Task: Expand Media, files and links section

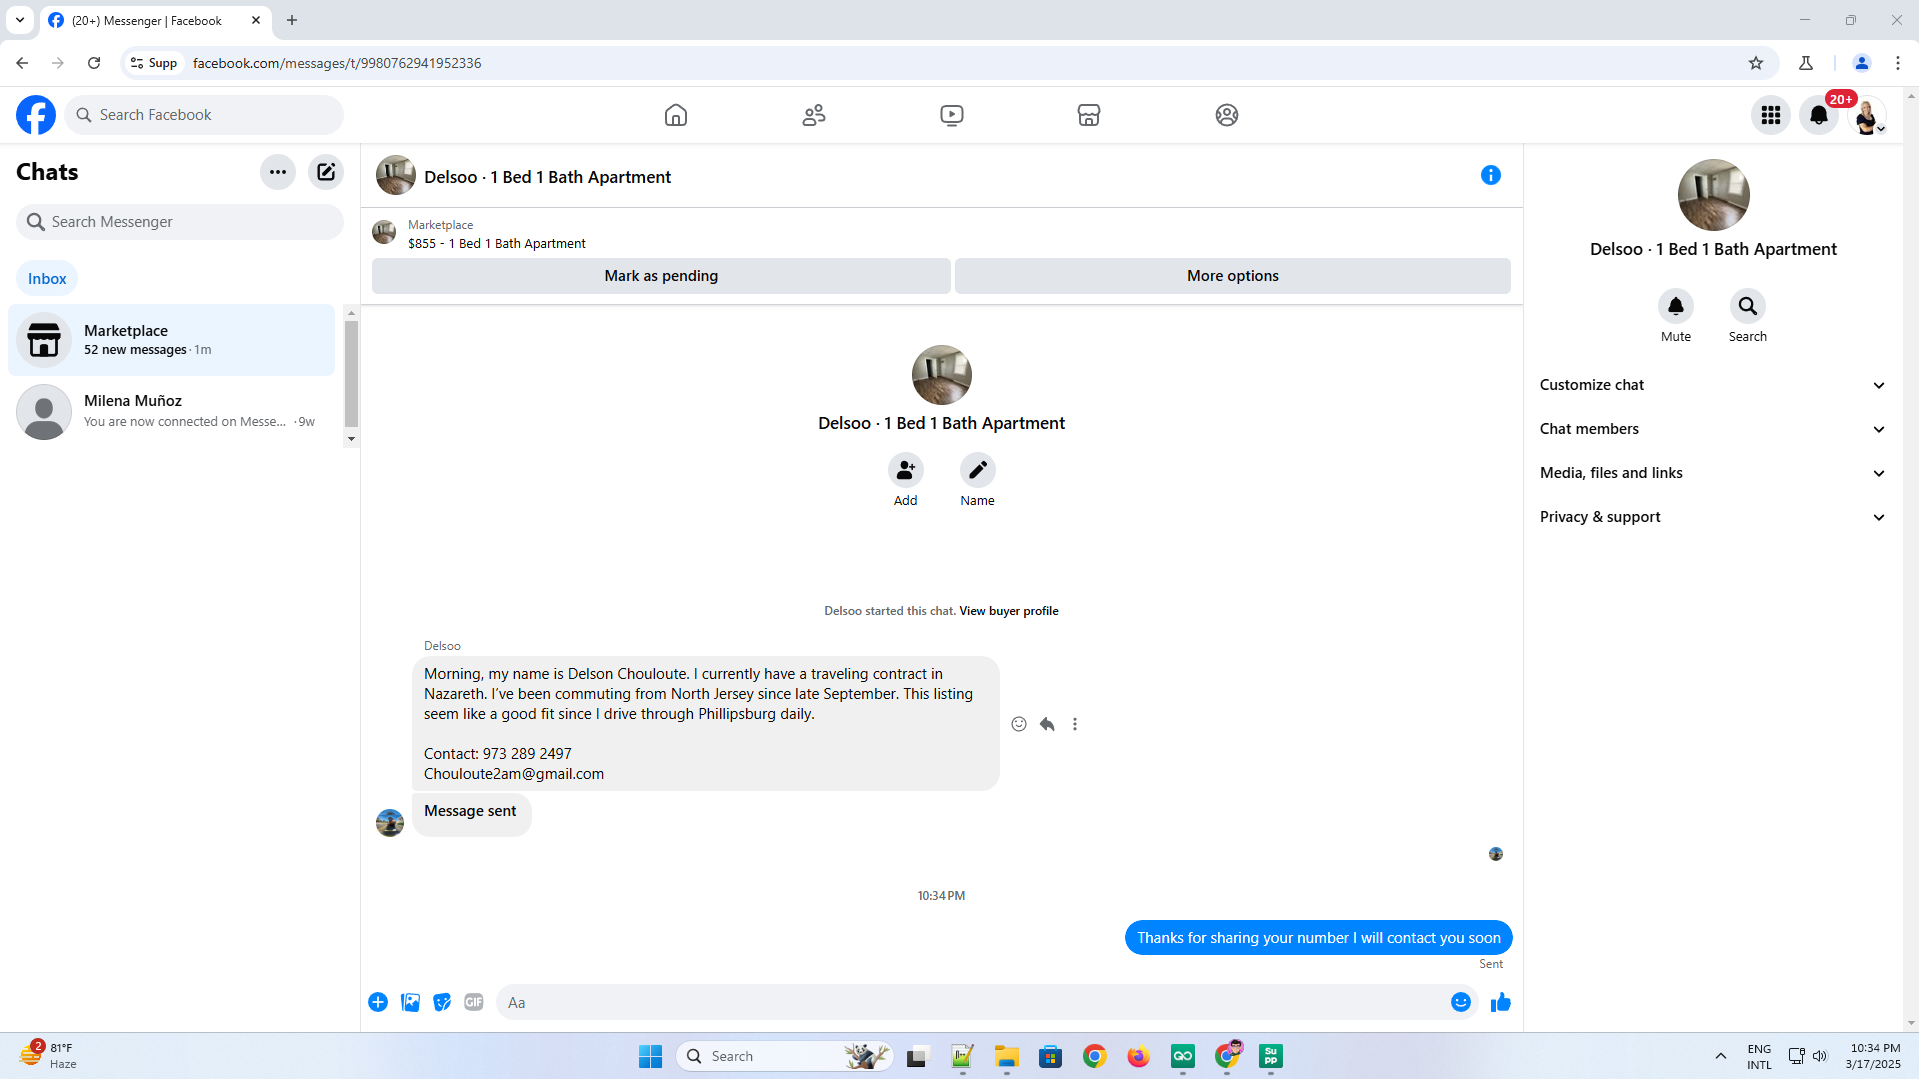Action: [1713, 473]
